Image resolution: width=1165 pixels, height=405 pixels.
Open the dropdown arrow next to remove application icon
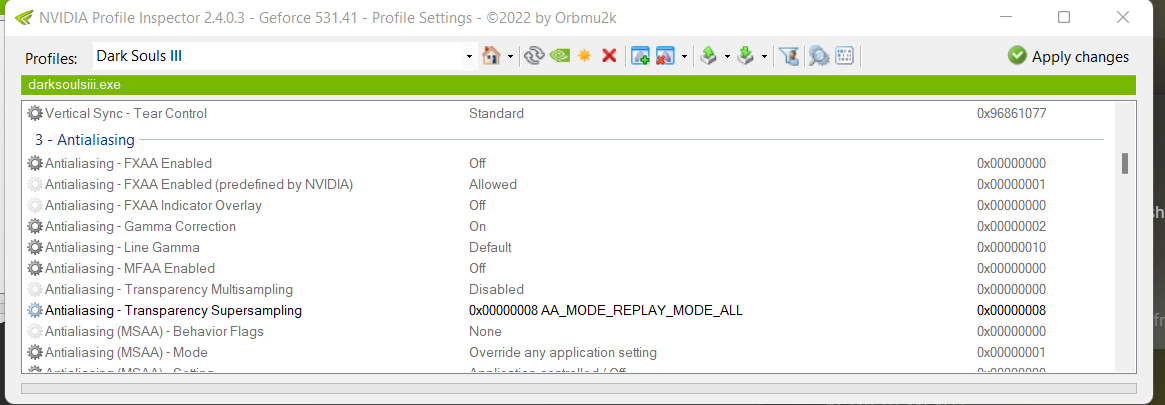tap(684, 56)
